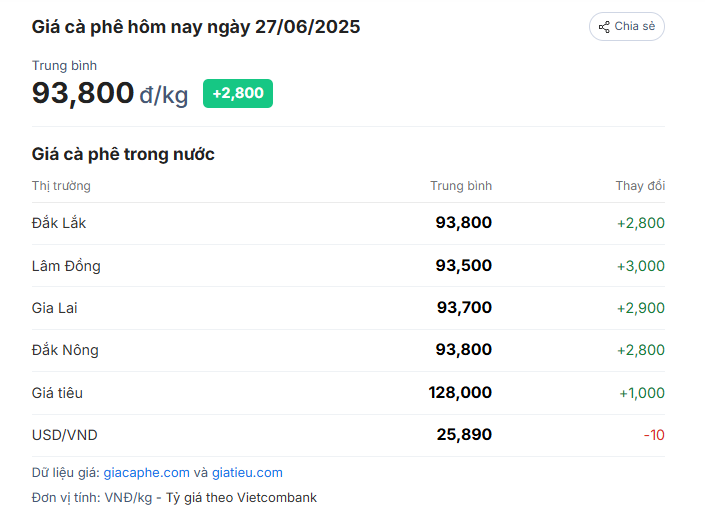The image size is (705, 522).
Task: Click the Giá cà phê trong nước heading
Action: (123, 154)
